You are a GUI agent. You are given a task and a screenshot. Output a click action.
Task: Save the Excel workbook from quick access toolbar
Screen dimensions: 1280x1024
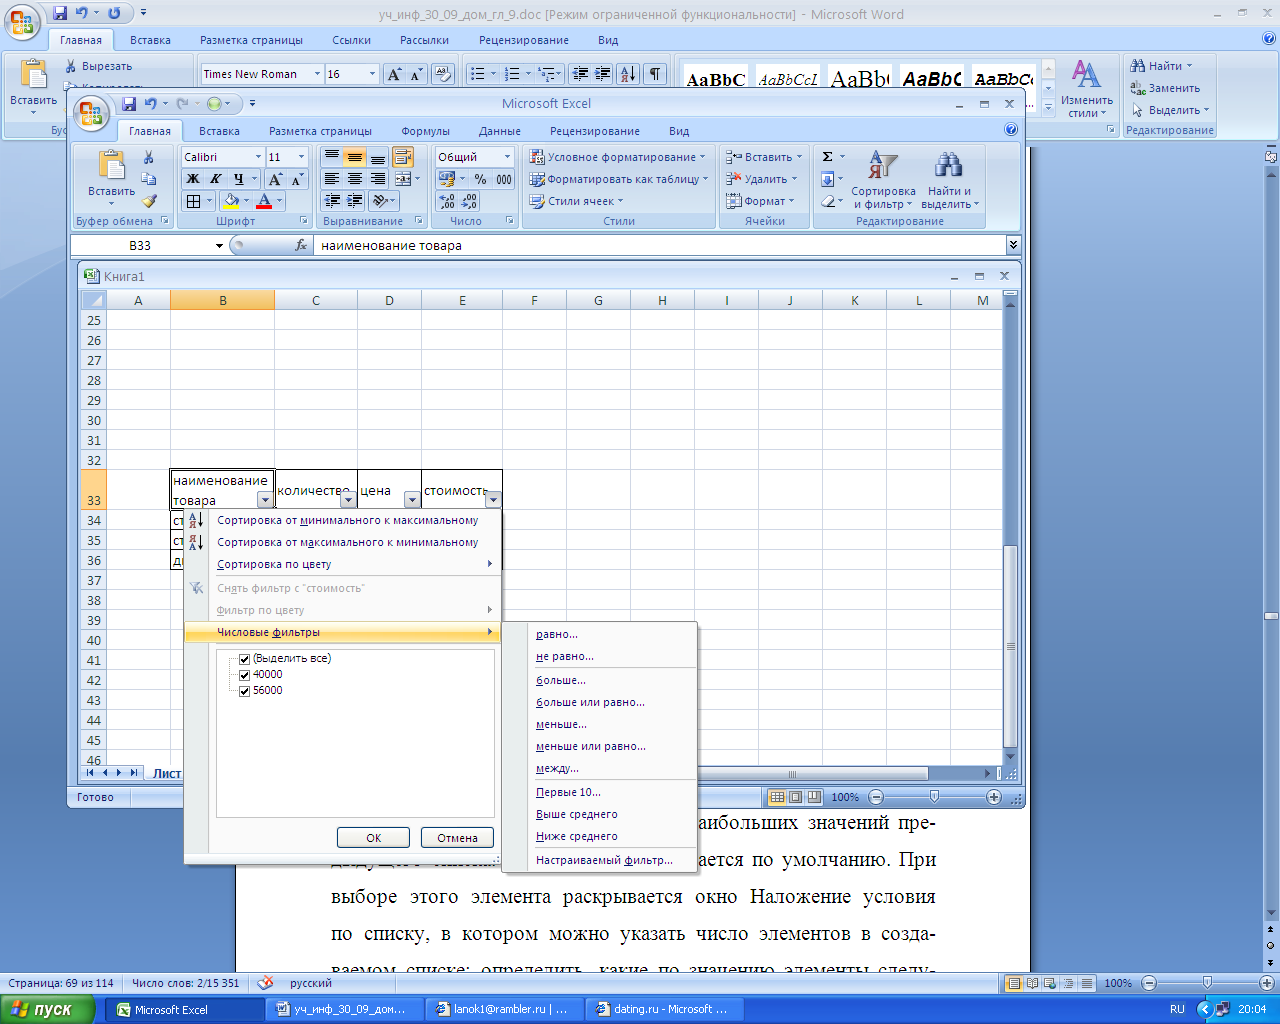pyautogui.click(x=129, y=104)
